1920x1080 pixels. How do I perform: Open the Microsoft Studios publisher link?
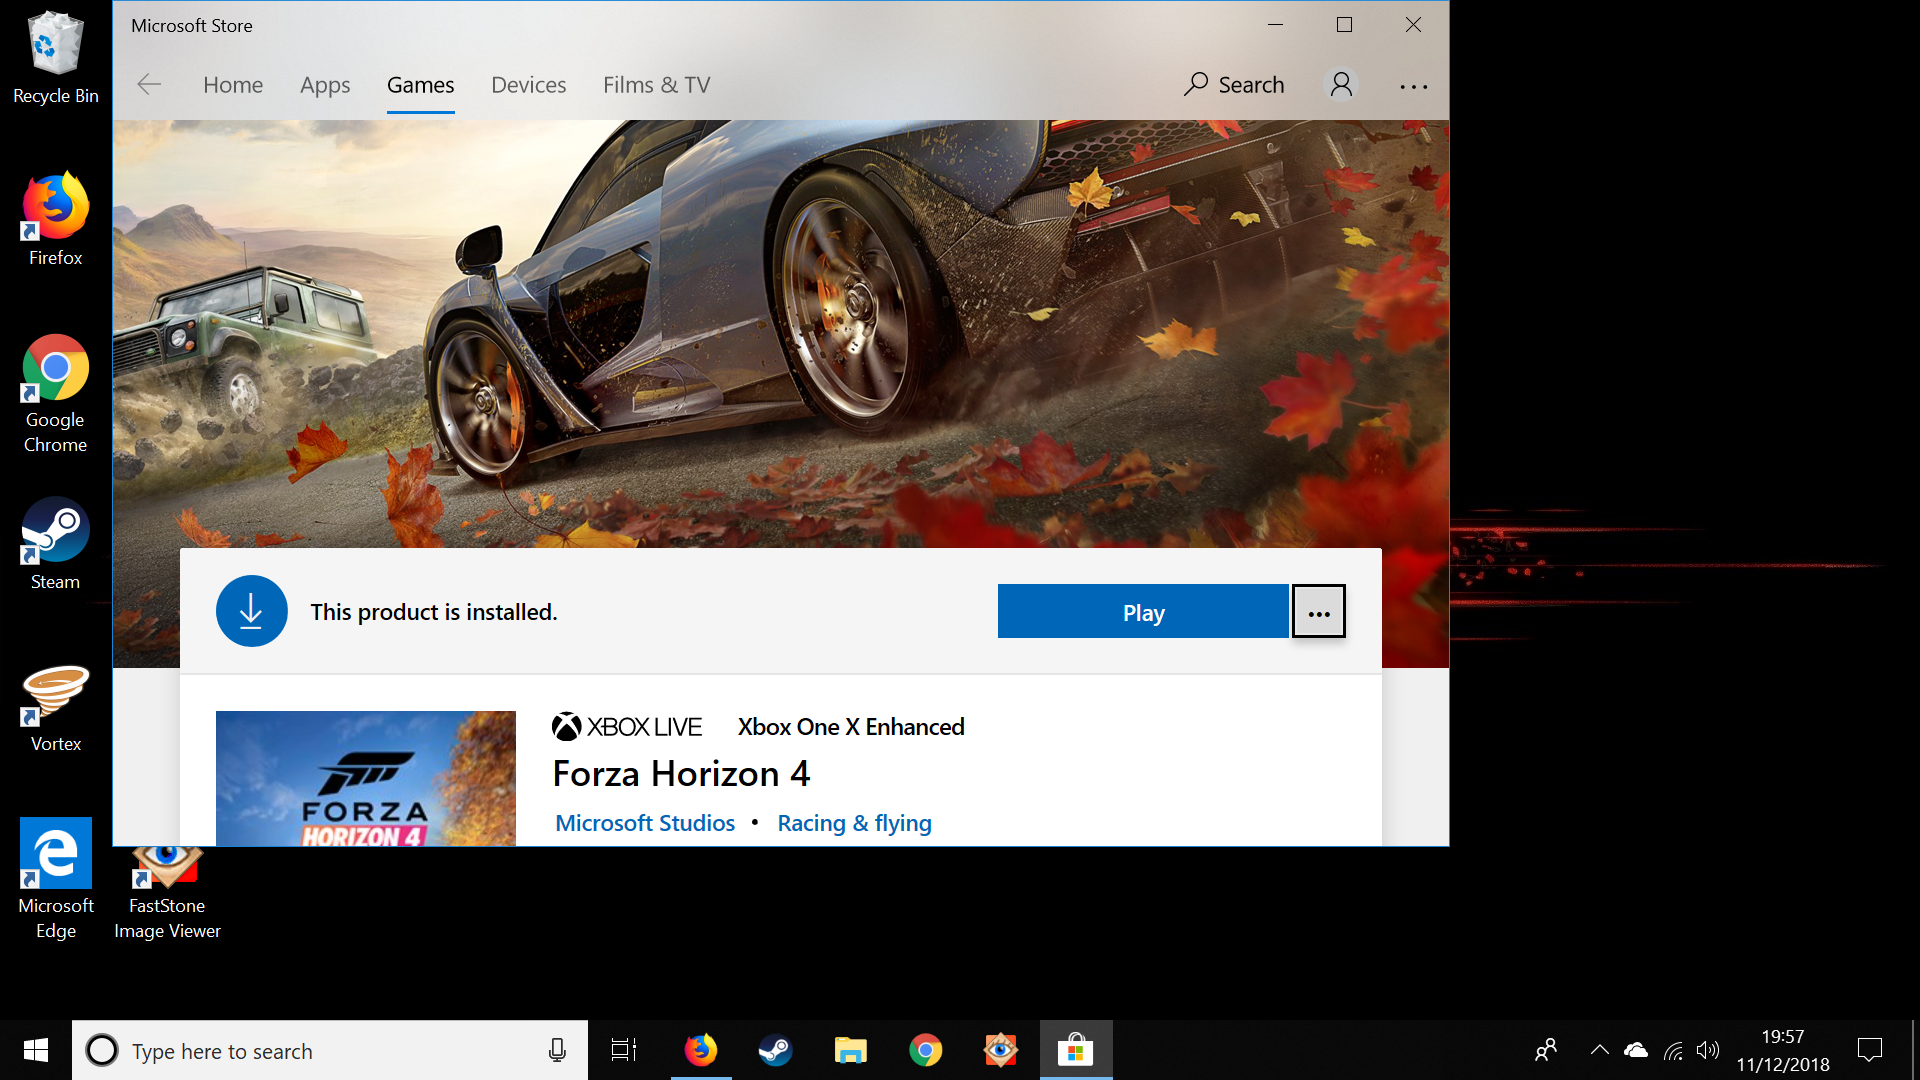pyautogui.click(x=645, y=823)
